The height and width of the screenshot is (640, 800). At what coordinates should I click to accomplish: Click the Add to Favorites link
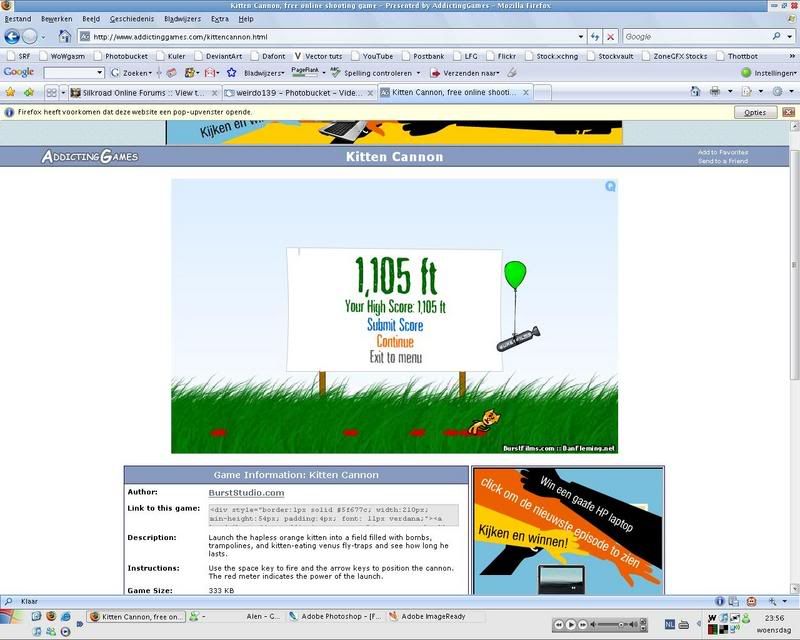tap(723, 152)
